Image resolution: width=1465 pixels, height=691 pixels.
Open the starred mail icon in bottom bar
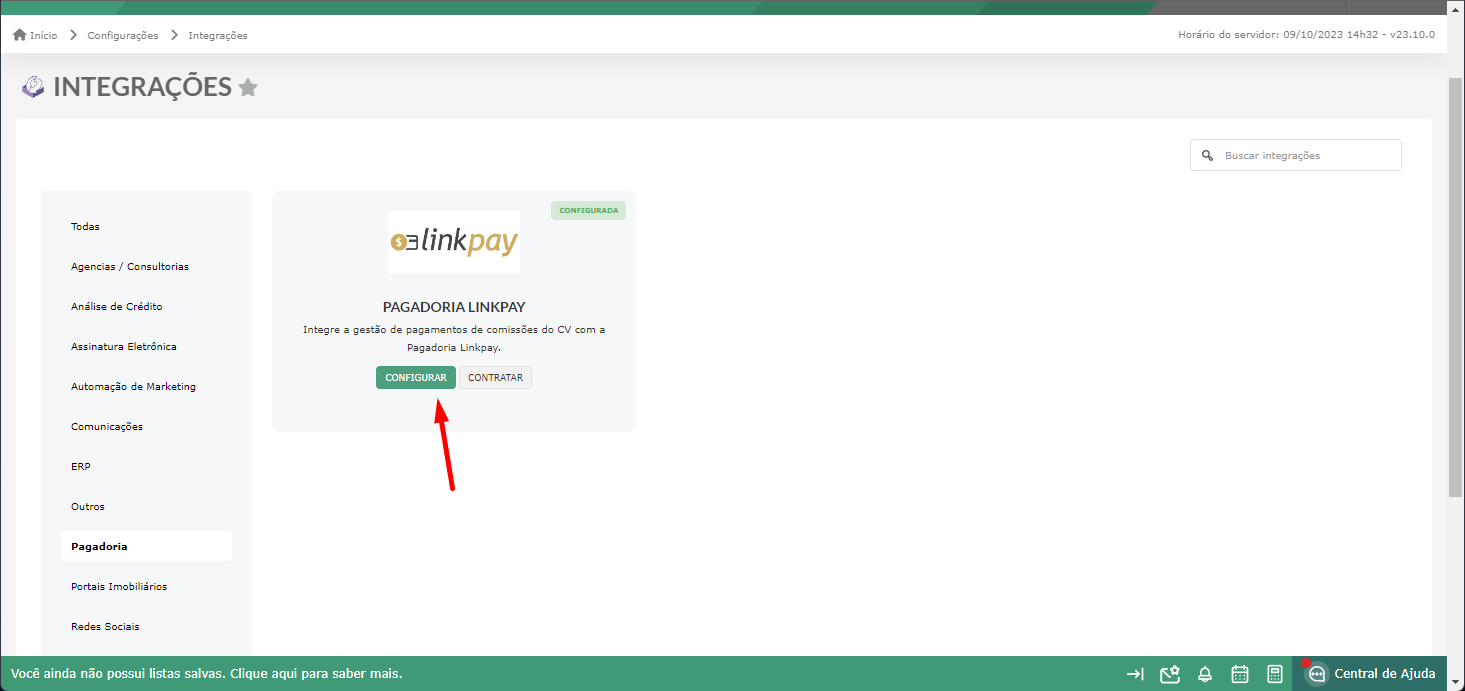tap(1170, 674)
